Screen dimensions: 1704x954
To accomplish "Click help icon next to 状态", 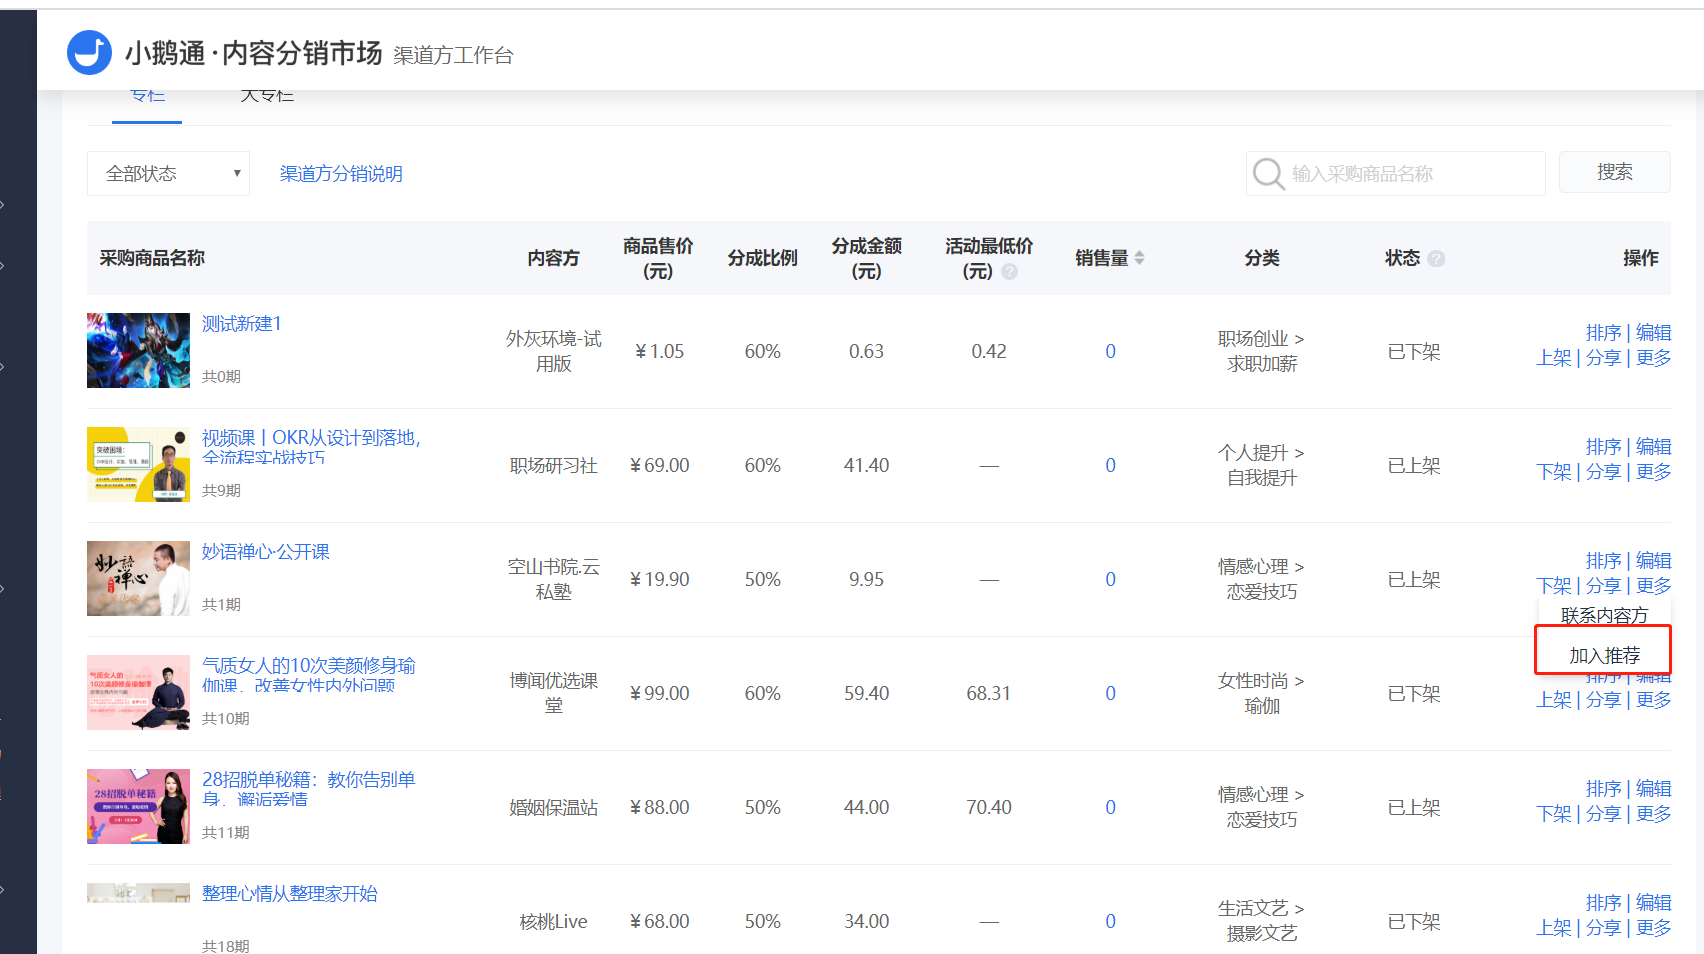I will coord(1436,259).
